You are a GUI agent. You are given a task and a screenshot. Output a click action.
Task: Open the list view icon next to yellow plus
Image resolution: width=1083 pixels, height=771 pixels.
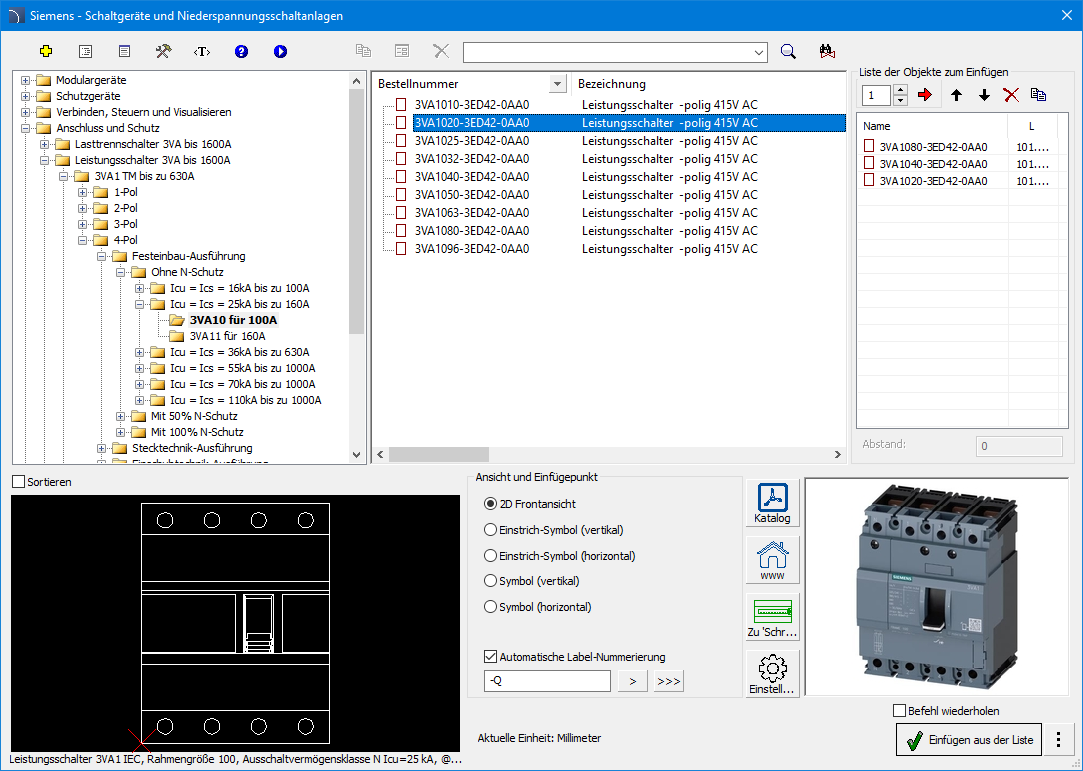point(86,51)
